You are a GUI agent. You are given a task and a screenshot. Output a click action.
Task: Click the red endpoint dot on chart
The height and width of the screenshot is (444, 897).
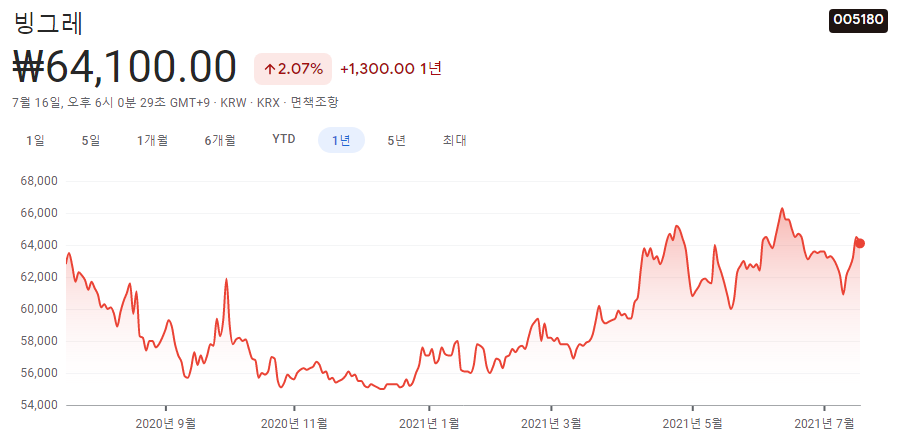point(860,243)
